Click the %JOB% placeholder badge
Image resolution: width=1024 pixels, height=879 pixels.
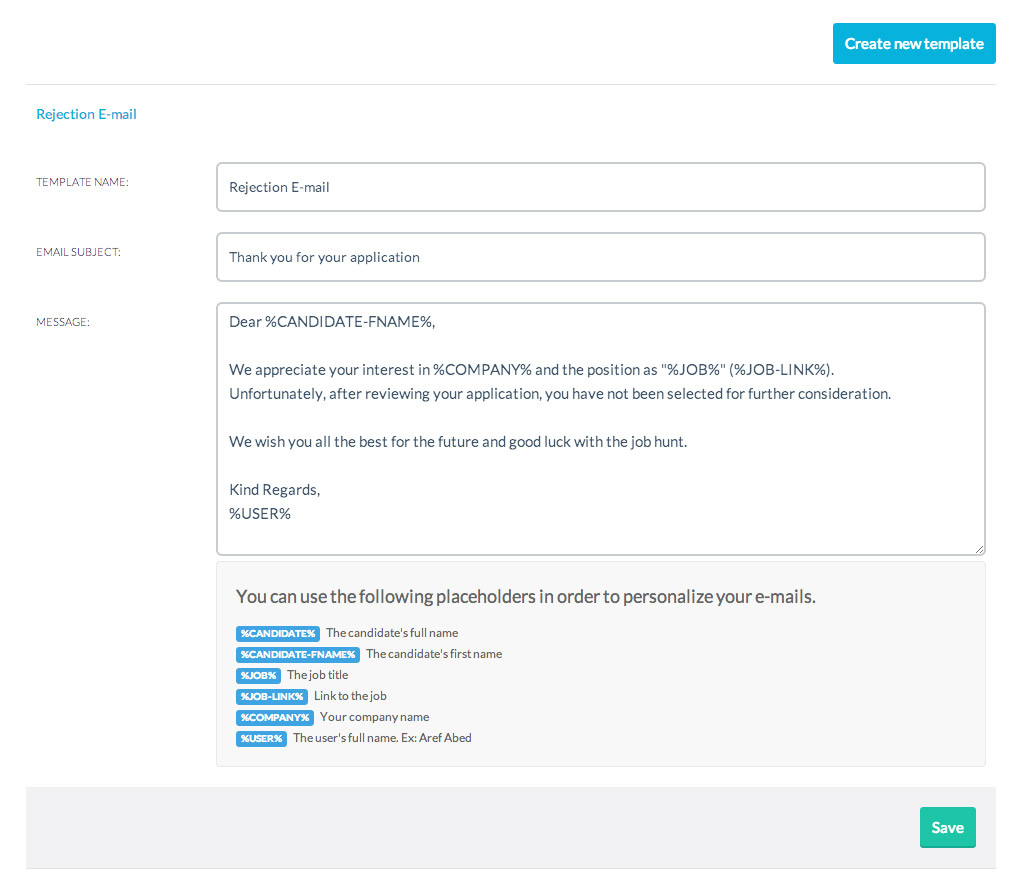tap(258, 675)
